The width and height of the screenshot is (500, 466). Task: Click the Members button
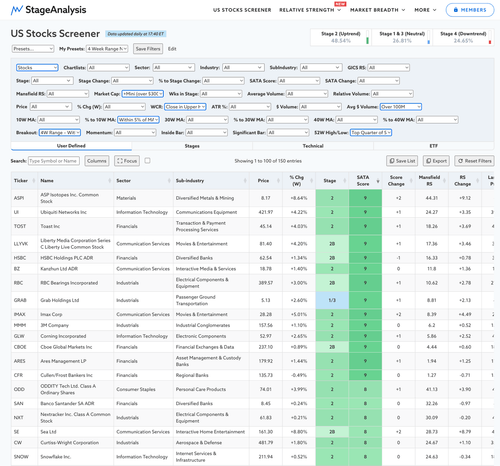coord(470,10)
